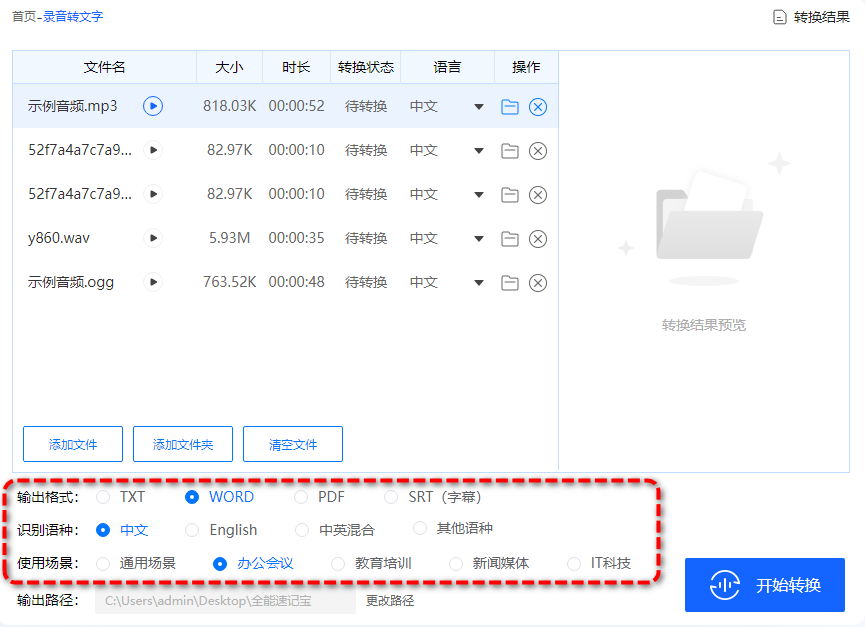Click the 00:00:48 duration value

[x=296, y=282]
